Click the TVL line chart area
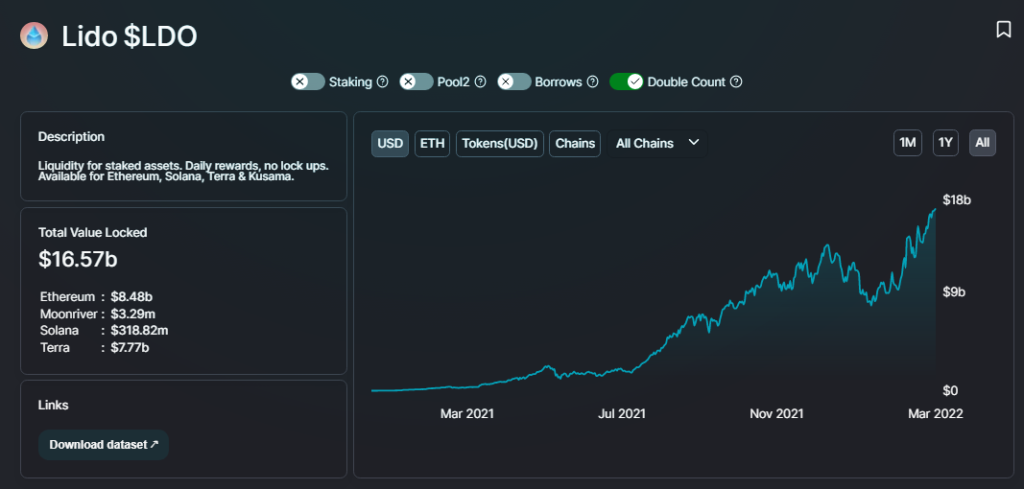1024x489 pixels. coord(653,300)
